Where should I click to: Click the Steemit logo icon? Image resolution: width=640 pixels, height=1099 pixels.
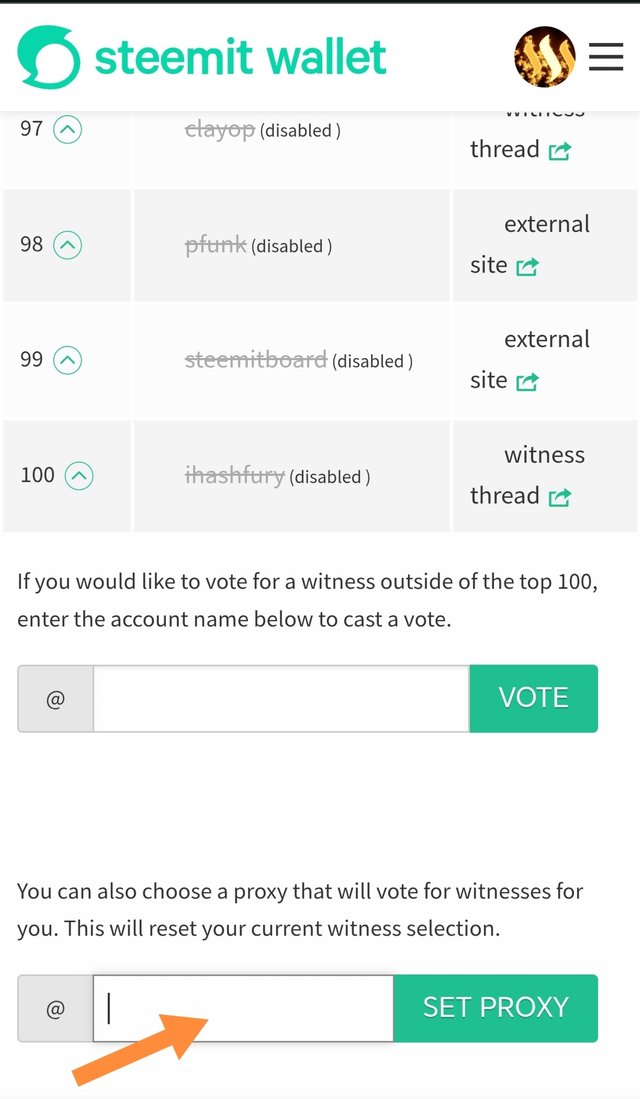(x=48, y=57)
